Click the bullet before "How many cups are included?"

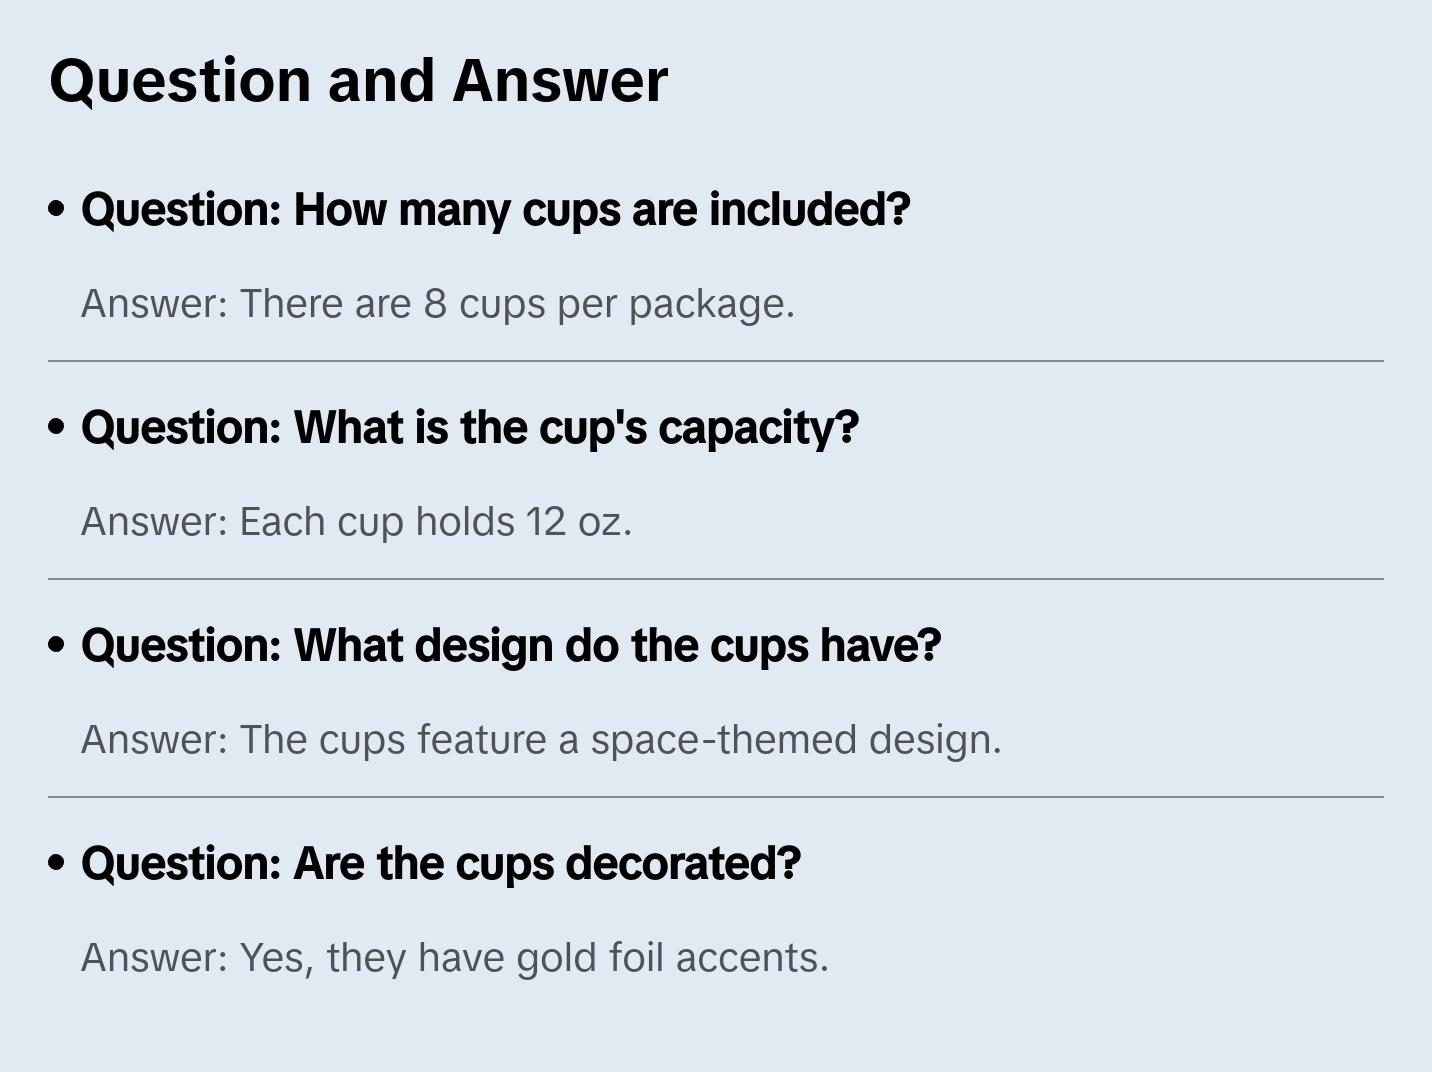(57, 209)
